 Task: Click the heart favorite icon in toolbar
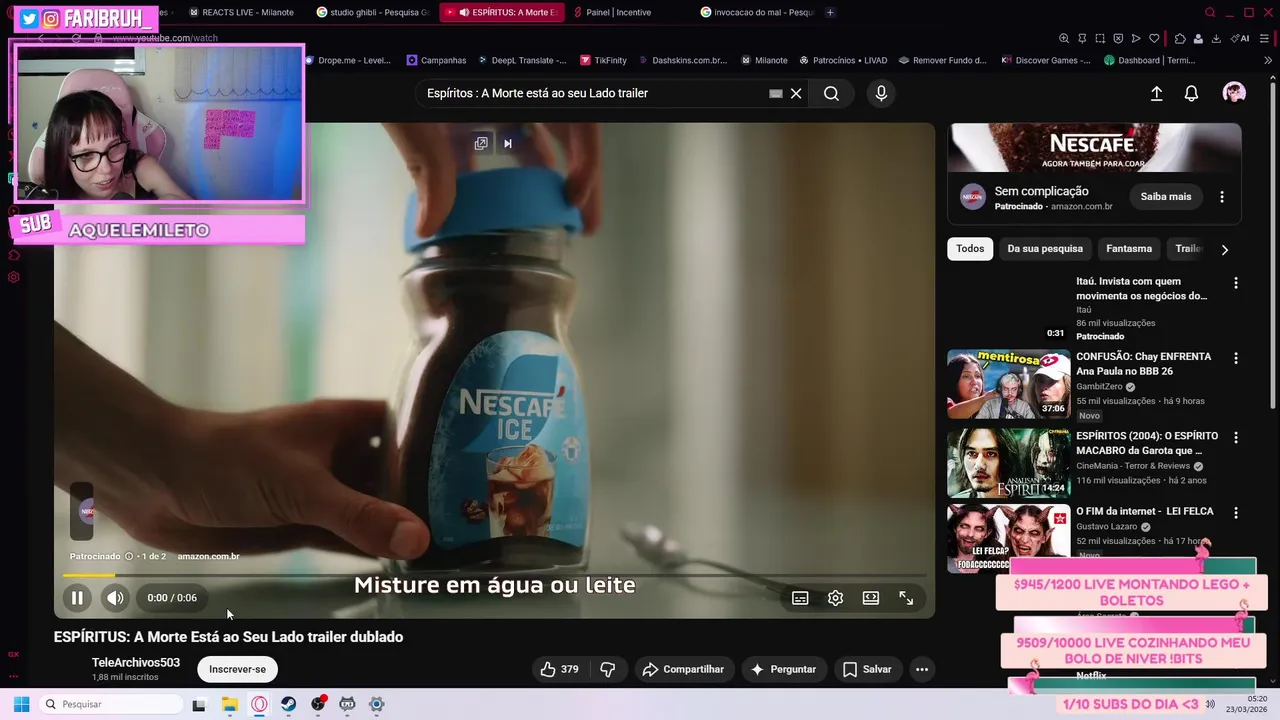point(1154,38)
